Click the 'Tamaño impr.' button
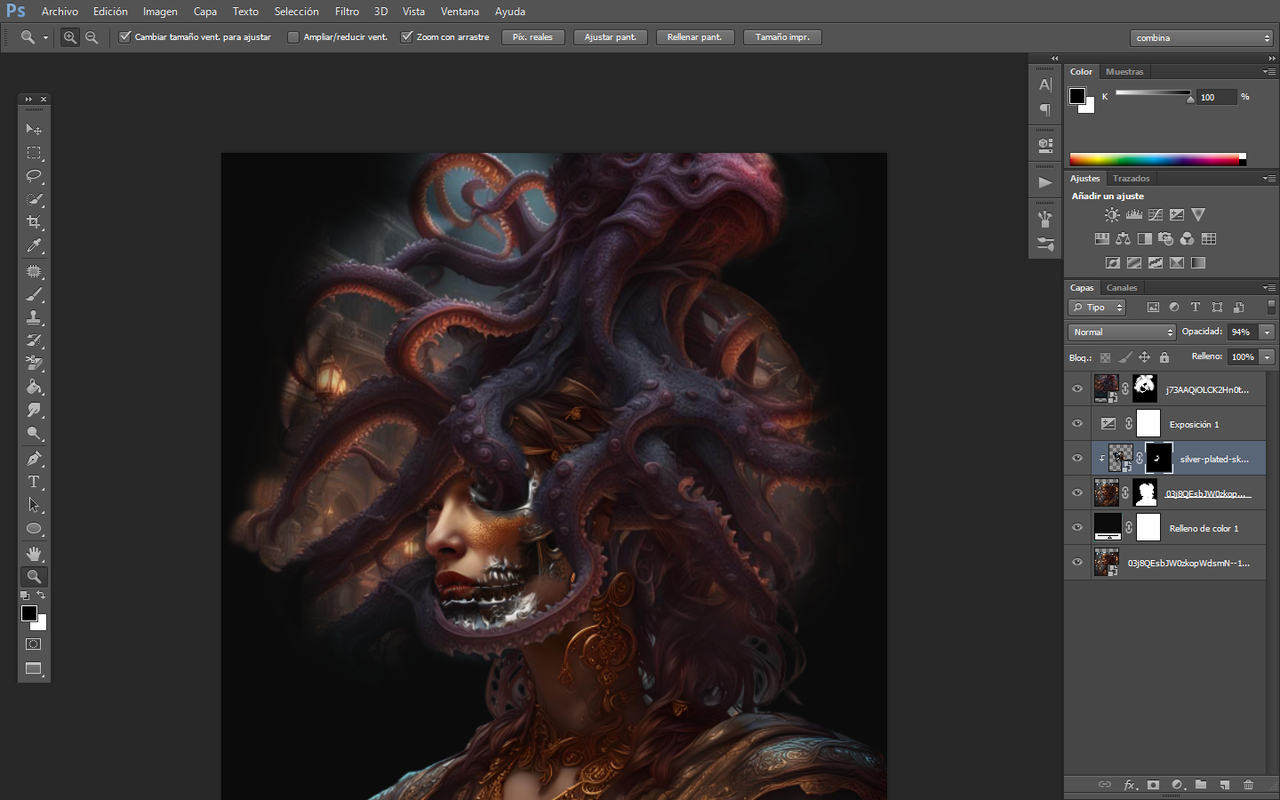This screenshot has width=1280, height=800. coord(783,37)
